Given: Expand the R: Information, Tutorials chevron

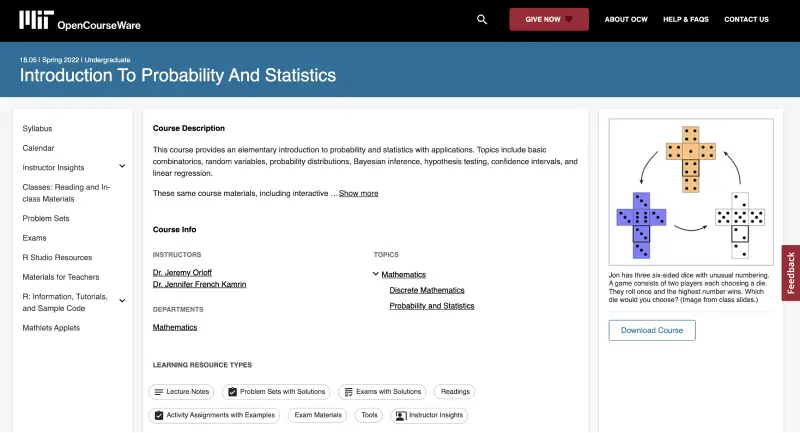Looking at the screenshot, I should pyautogui.click(x=122, y=301).
